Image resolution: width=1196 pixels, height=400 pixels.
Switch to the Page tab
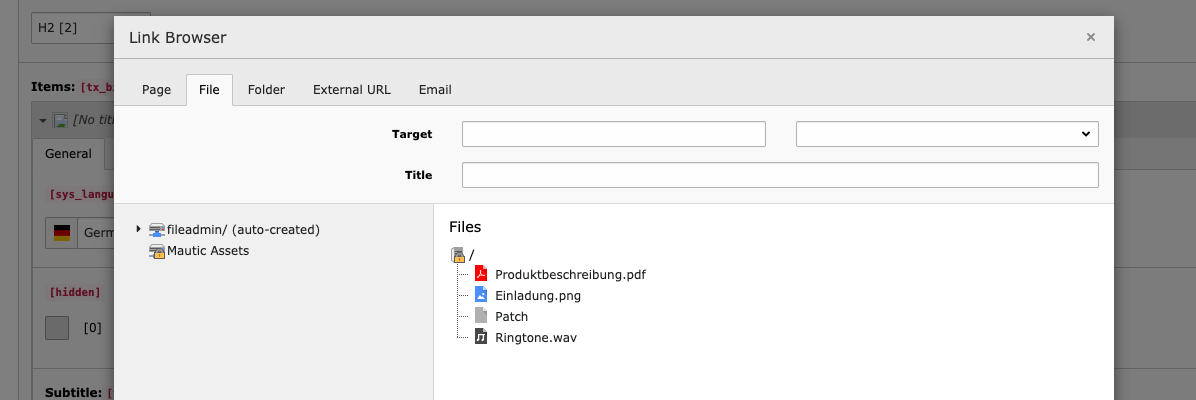coord(156,90)
